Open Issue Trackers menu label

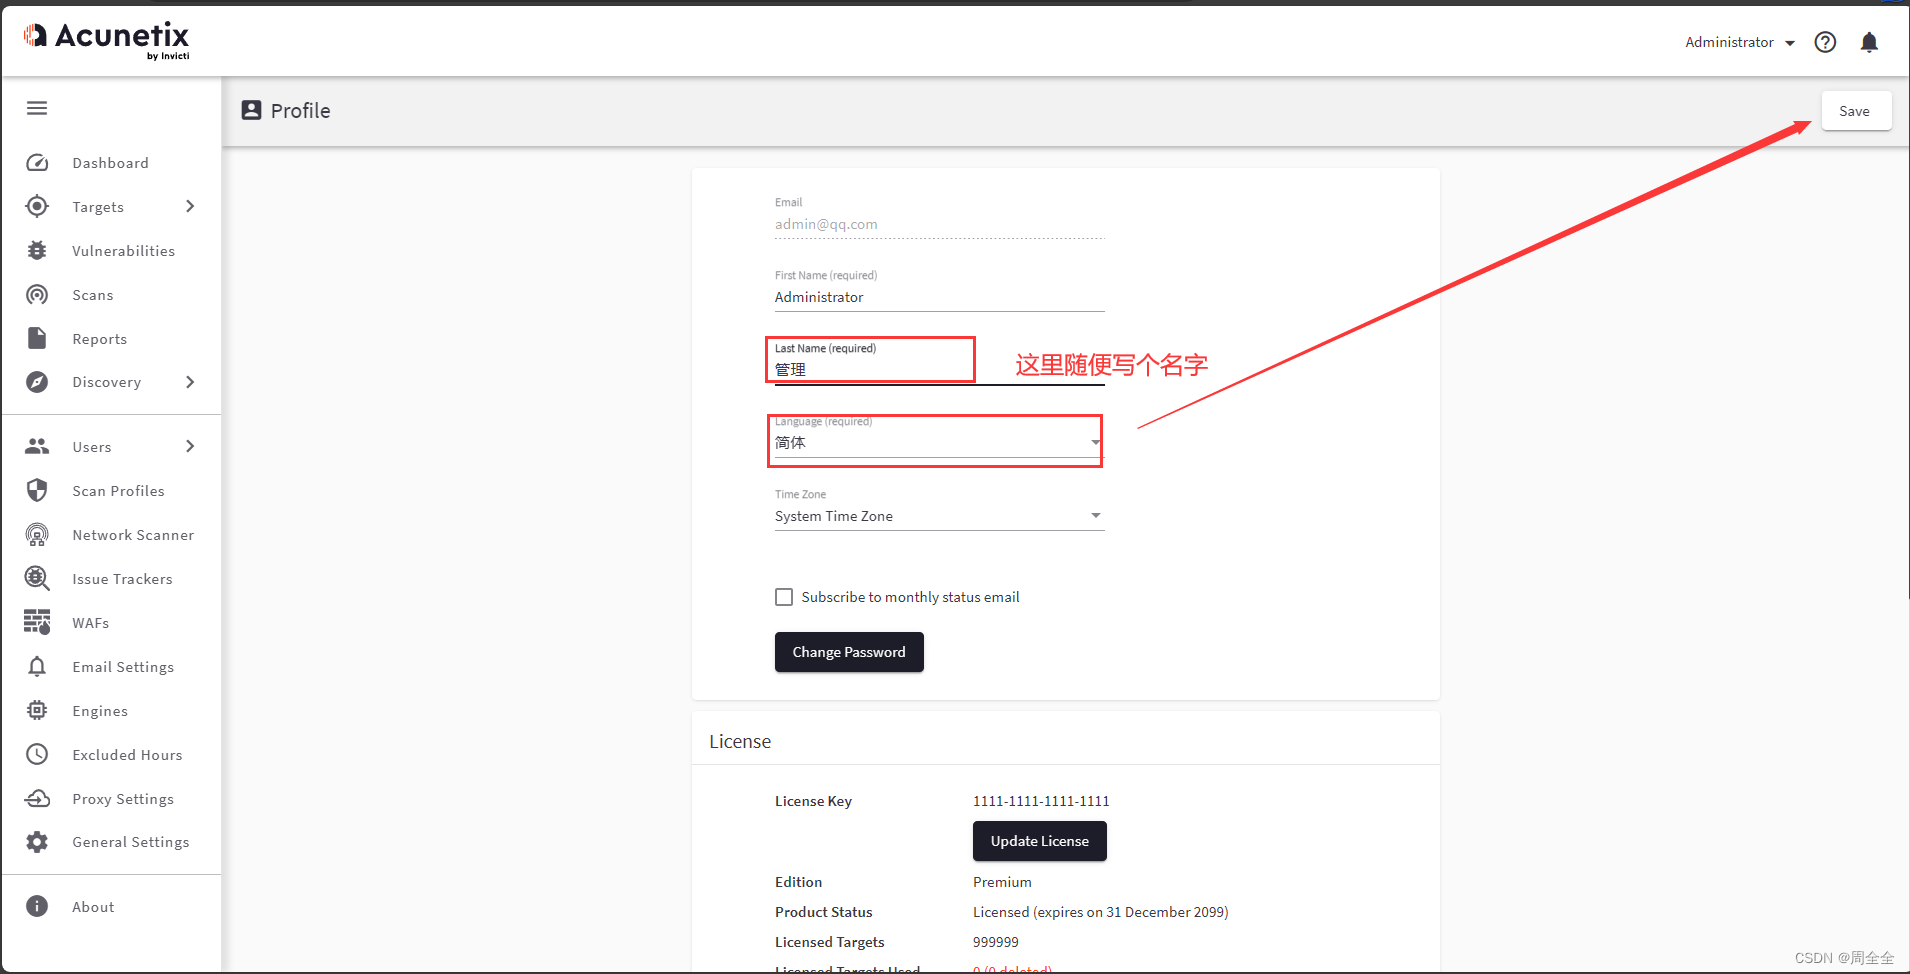[122, 579]
